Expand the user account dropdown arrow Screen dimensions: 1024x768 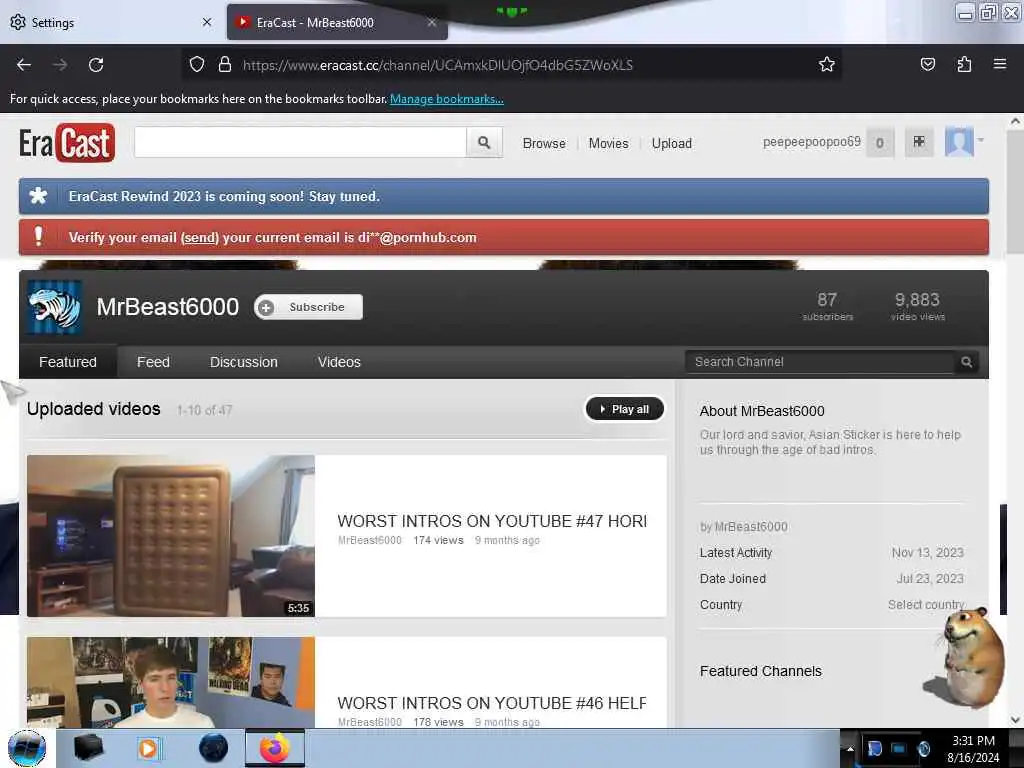pyautogui.click(x=981, y=140)
